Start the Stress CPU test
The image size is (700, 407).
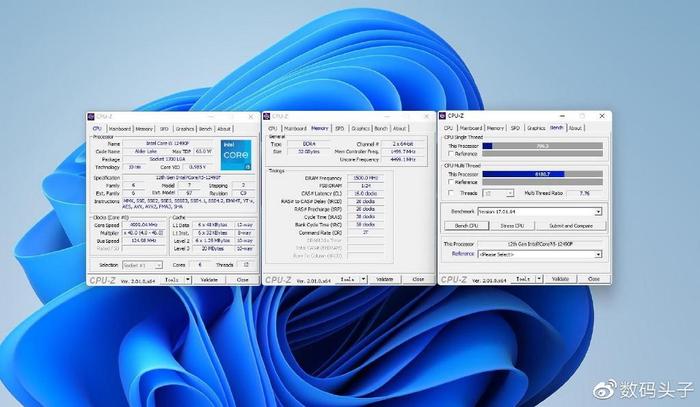point(512,226)
